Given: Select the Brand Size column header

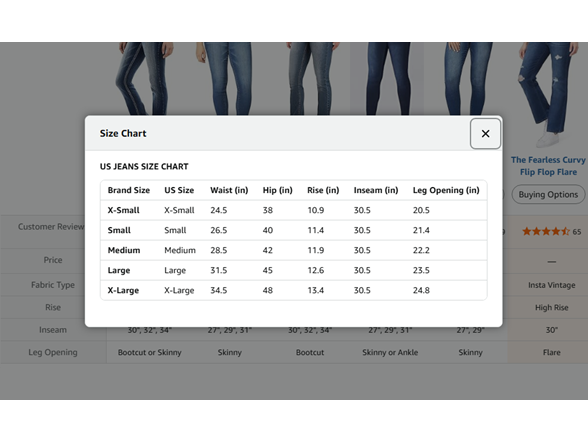Looking at the screenshot, I should pyautogui.click(x=129, y=190).
